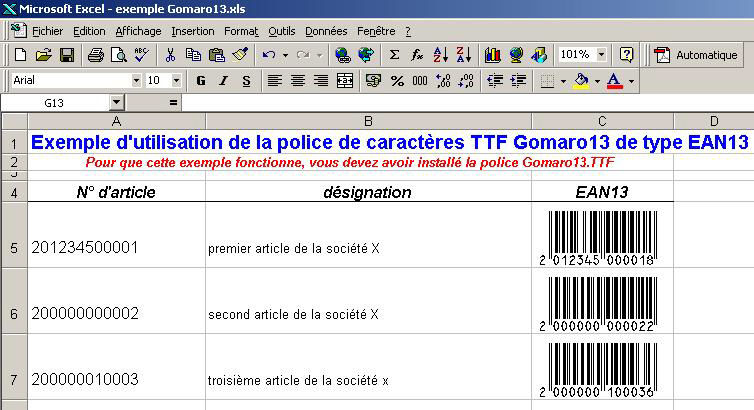Apply the yellow fill color bucket
Image resolution: width=754 pixels, height=410 pixels.
(x=581, y=80)
